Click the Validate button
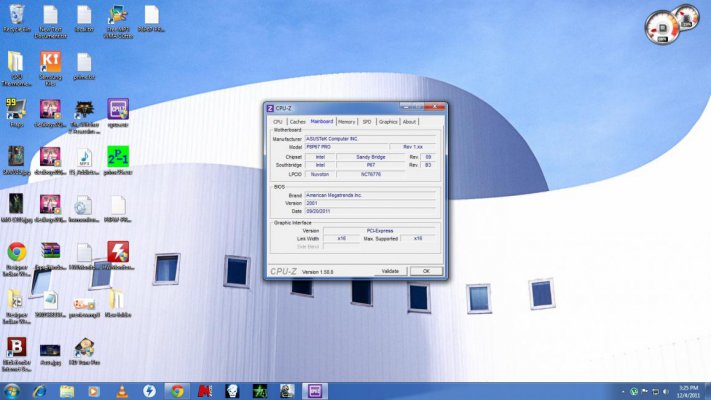This screenshot has height=400, width=711. [x=390, y=271]
